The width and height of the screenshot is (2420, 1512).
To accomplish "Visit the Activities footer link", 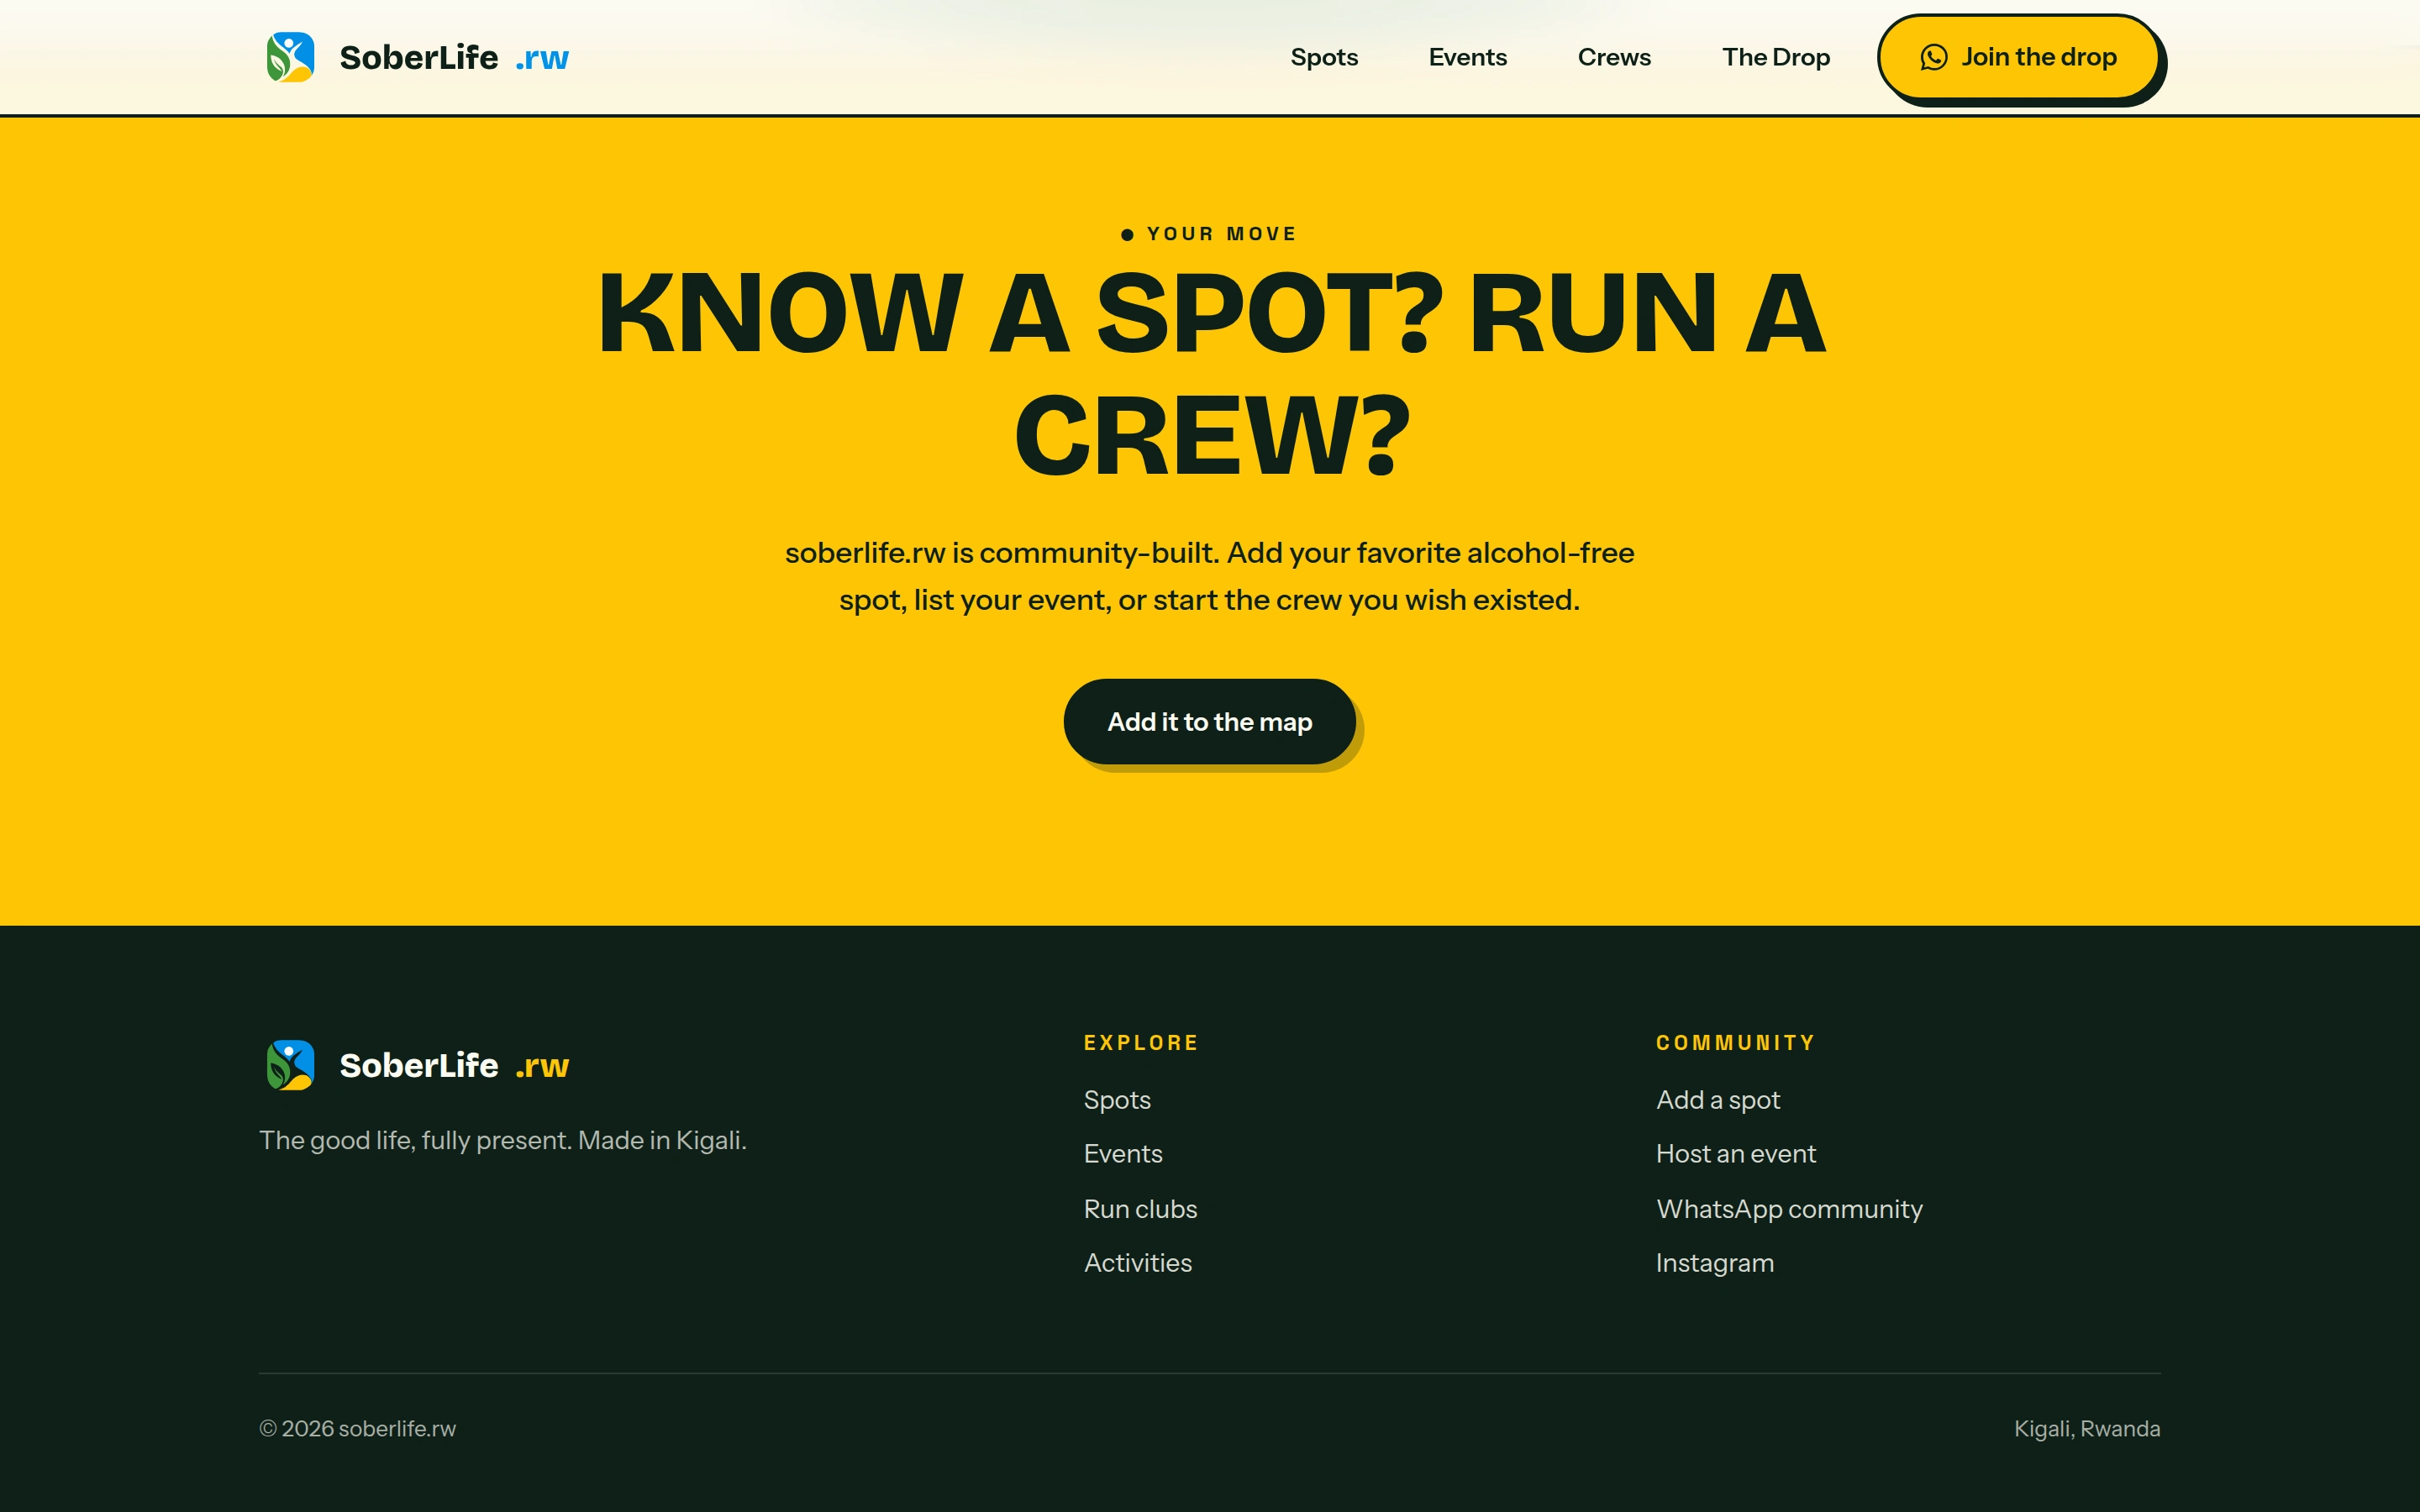I will [1138, 1263].
